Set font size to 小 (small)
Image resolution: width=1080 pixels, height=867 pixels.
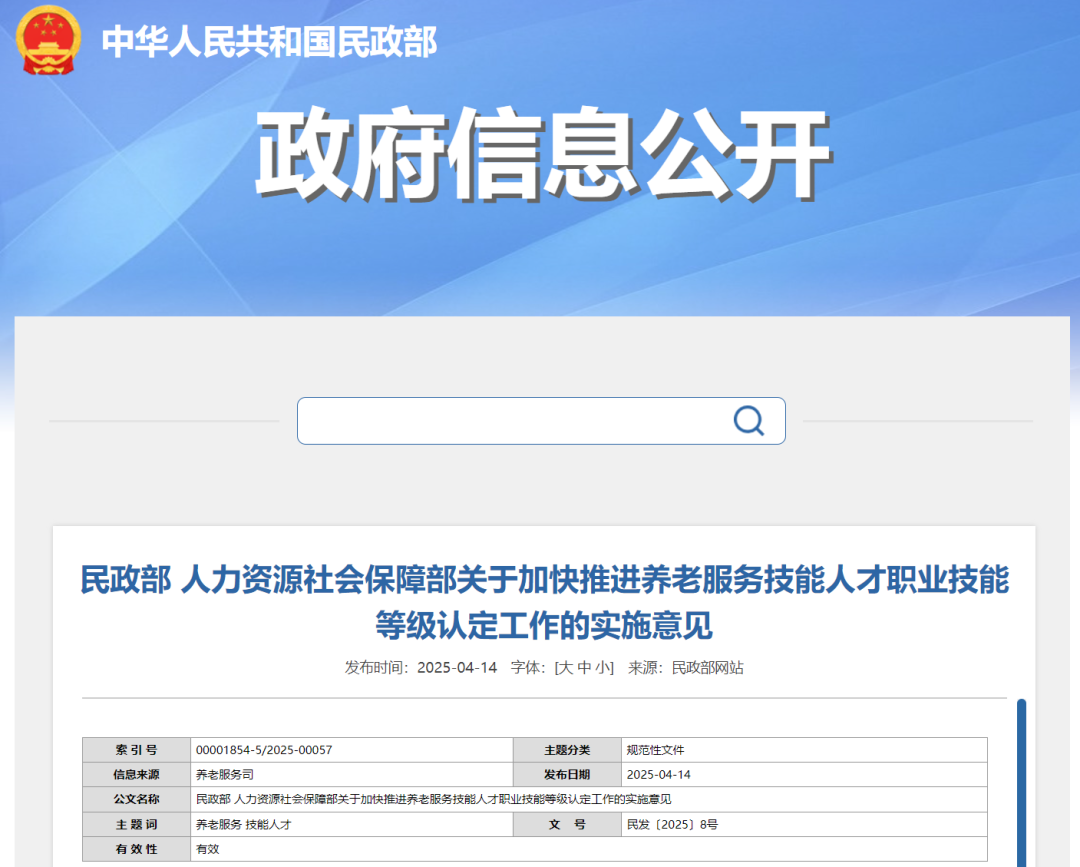coord(603,668)
